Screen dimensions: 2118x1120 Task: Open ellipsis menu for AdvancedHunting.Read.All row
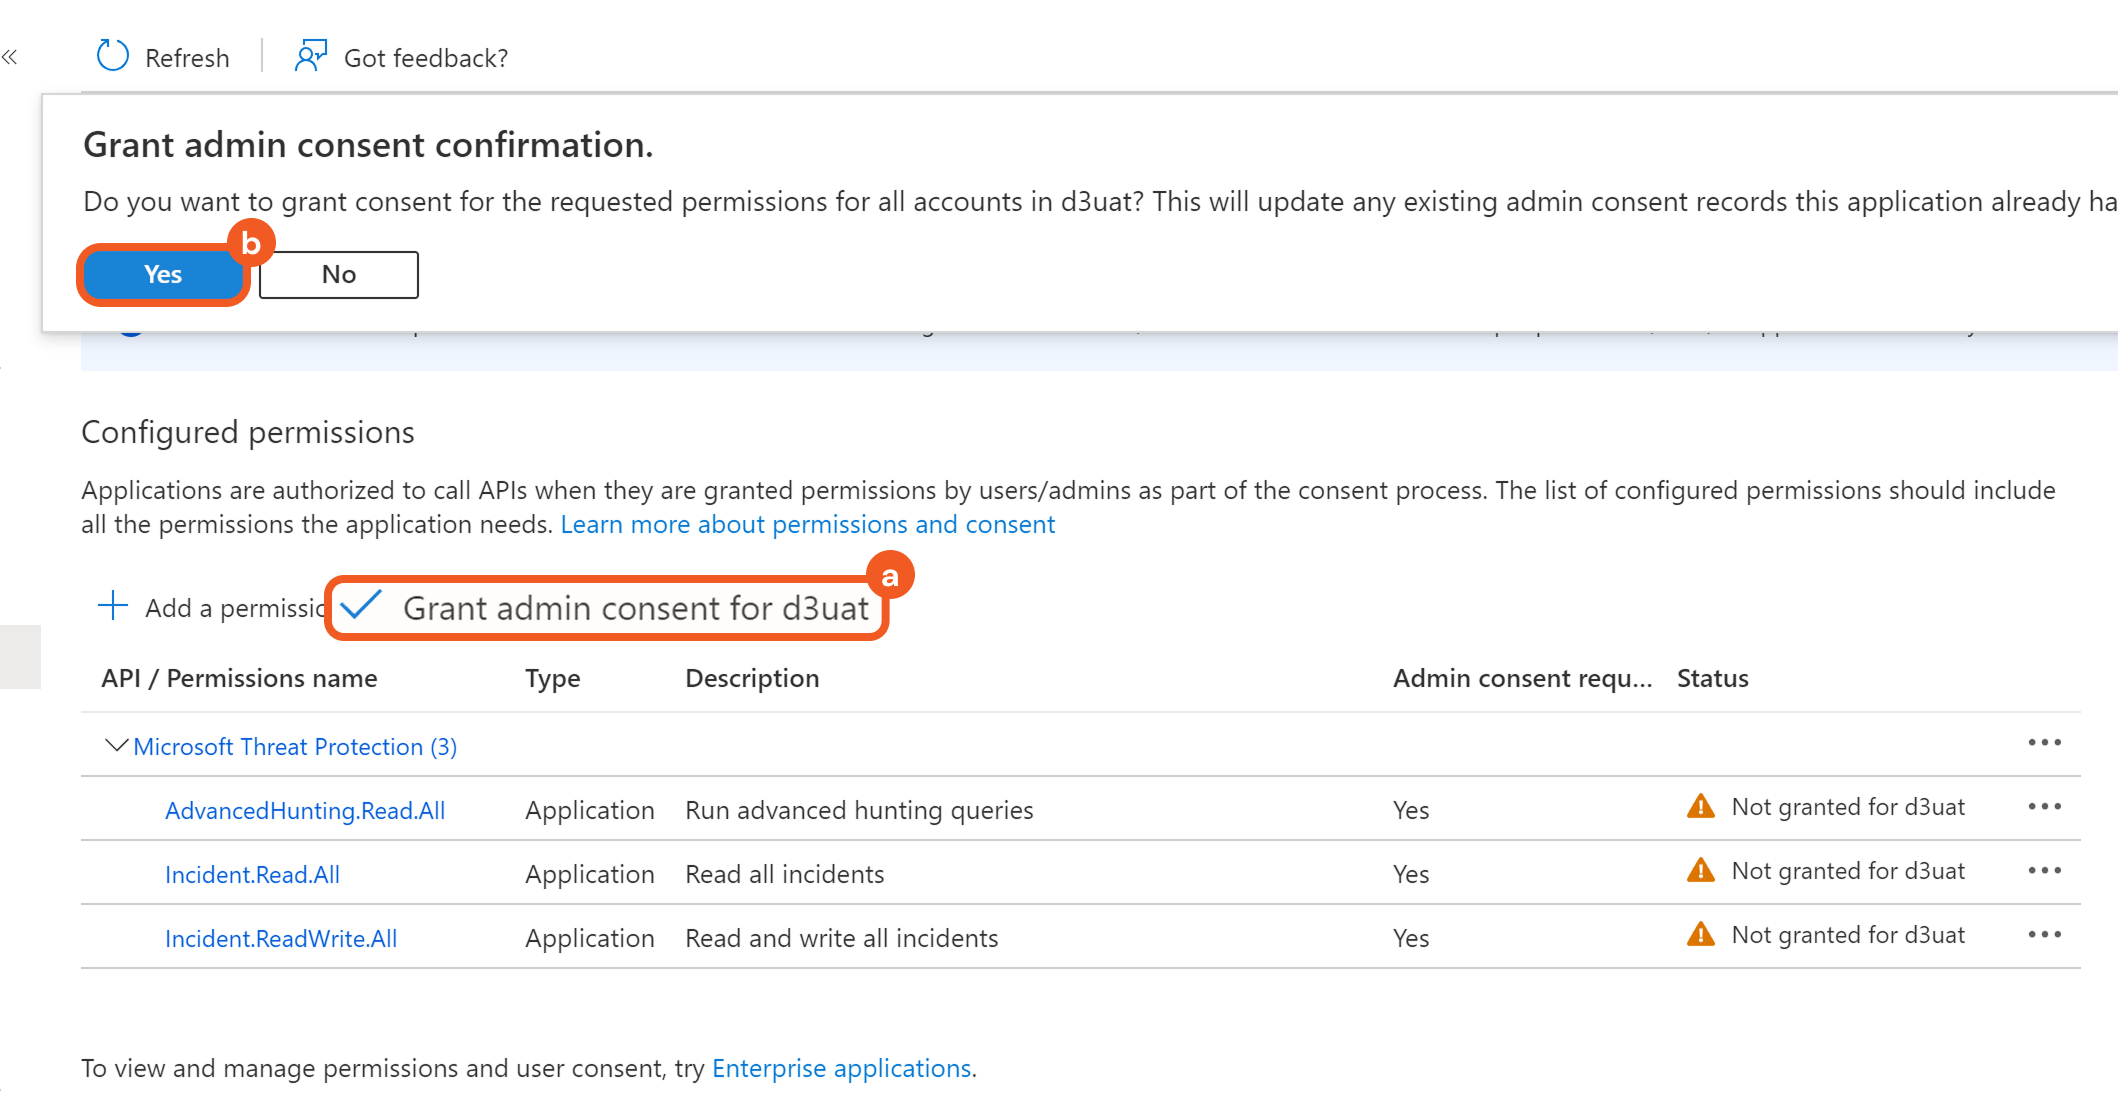click(2044, 806)
